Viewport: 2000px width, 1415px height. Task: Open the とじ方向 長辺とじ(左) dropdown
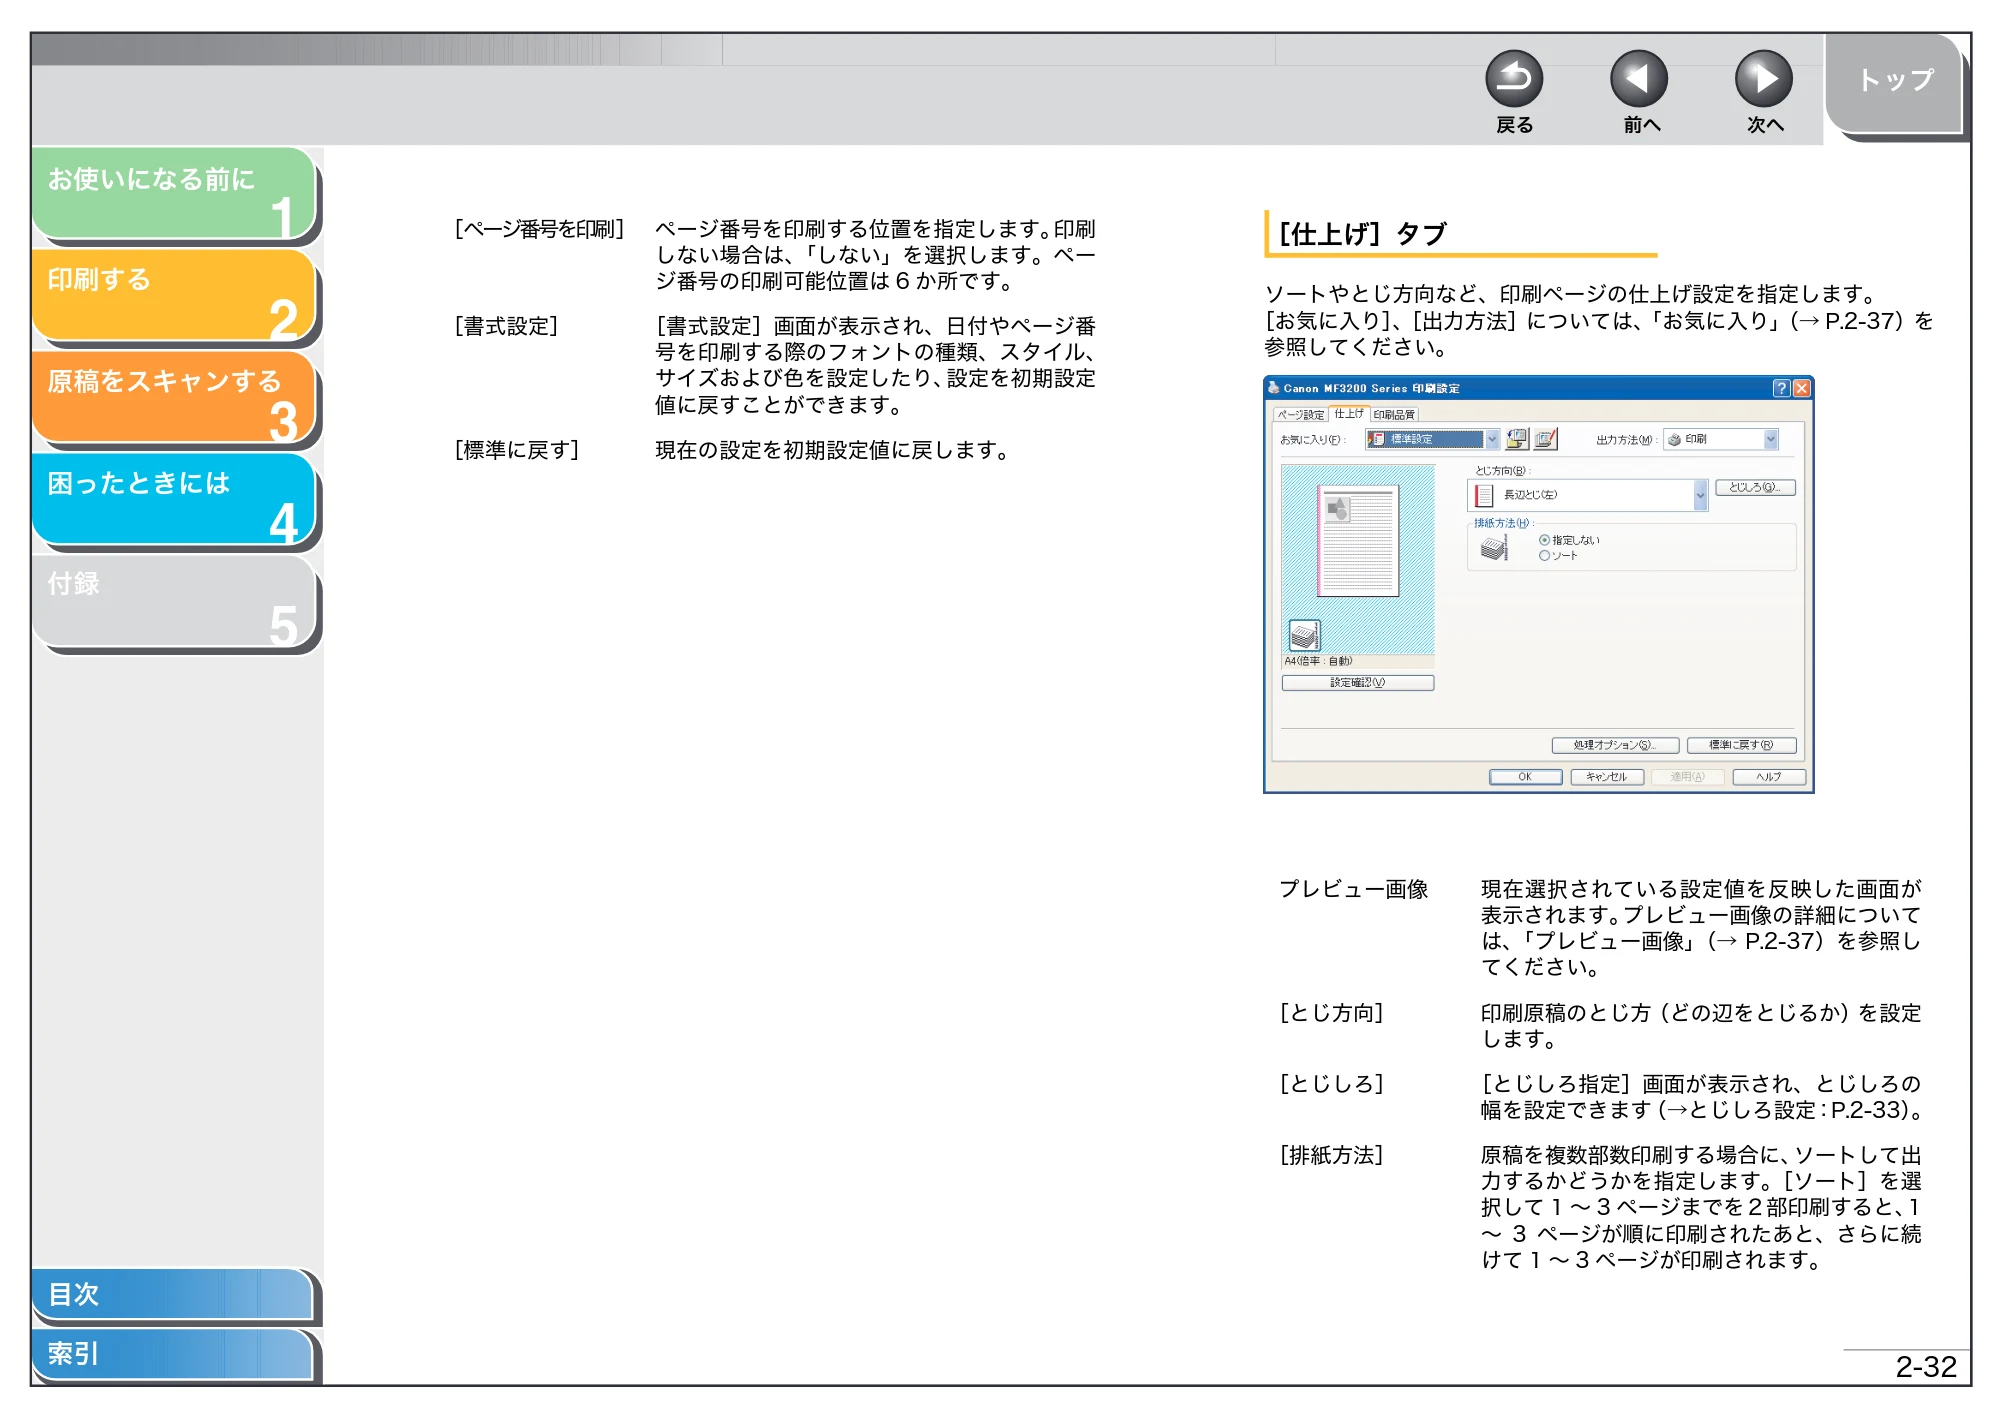tap(1587, 495)
